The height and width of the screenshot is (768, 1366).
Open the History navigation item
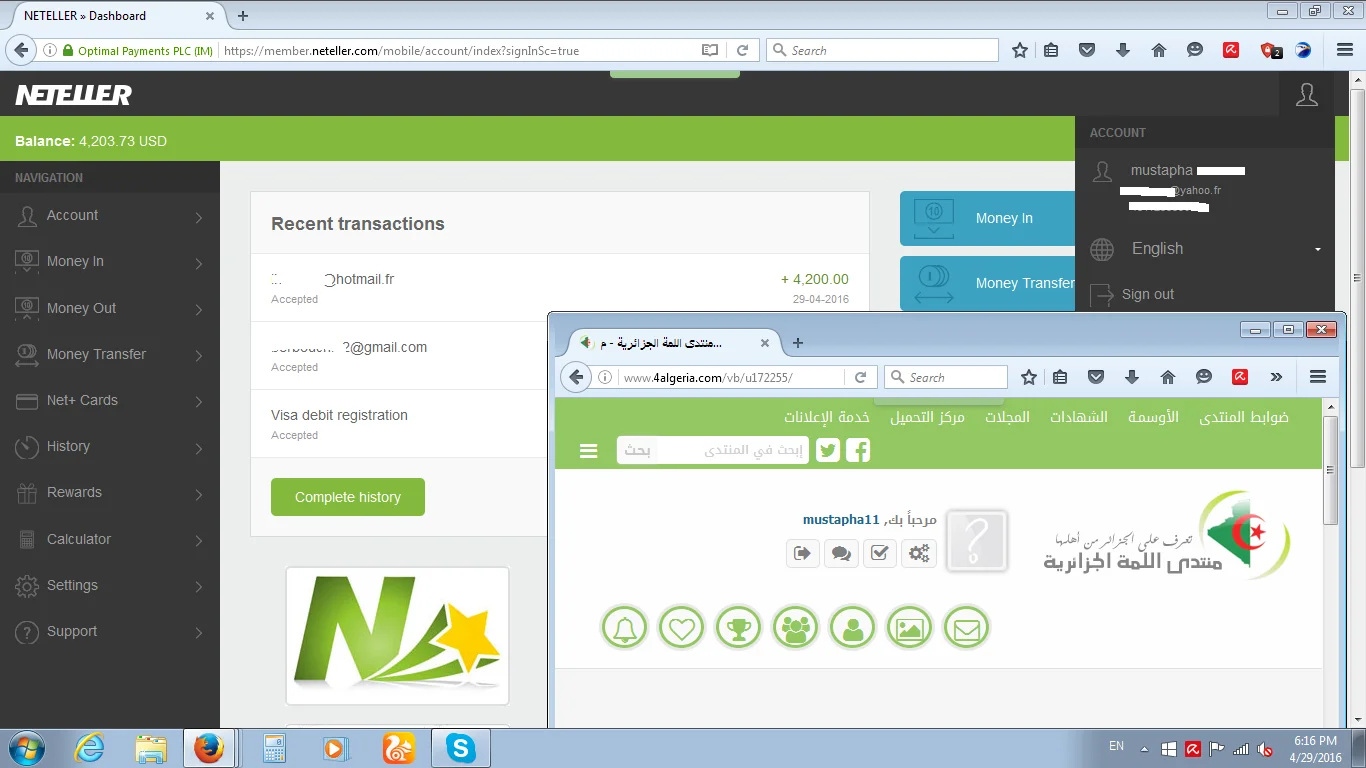click(109, 447)
